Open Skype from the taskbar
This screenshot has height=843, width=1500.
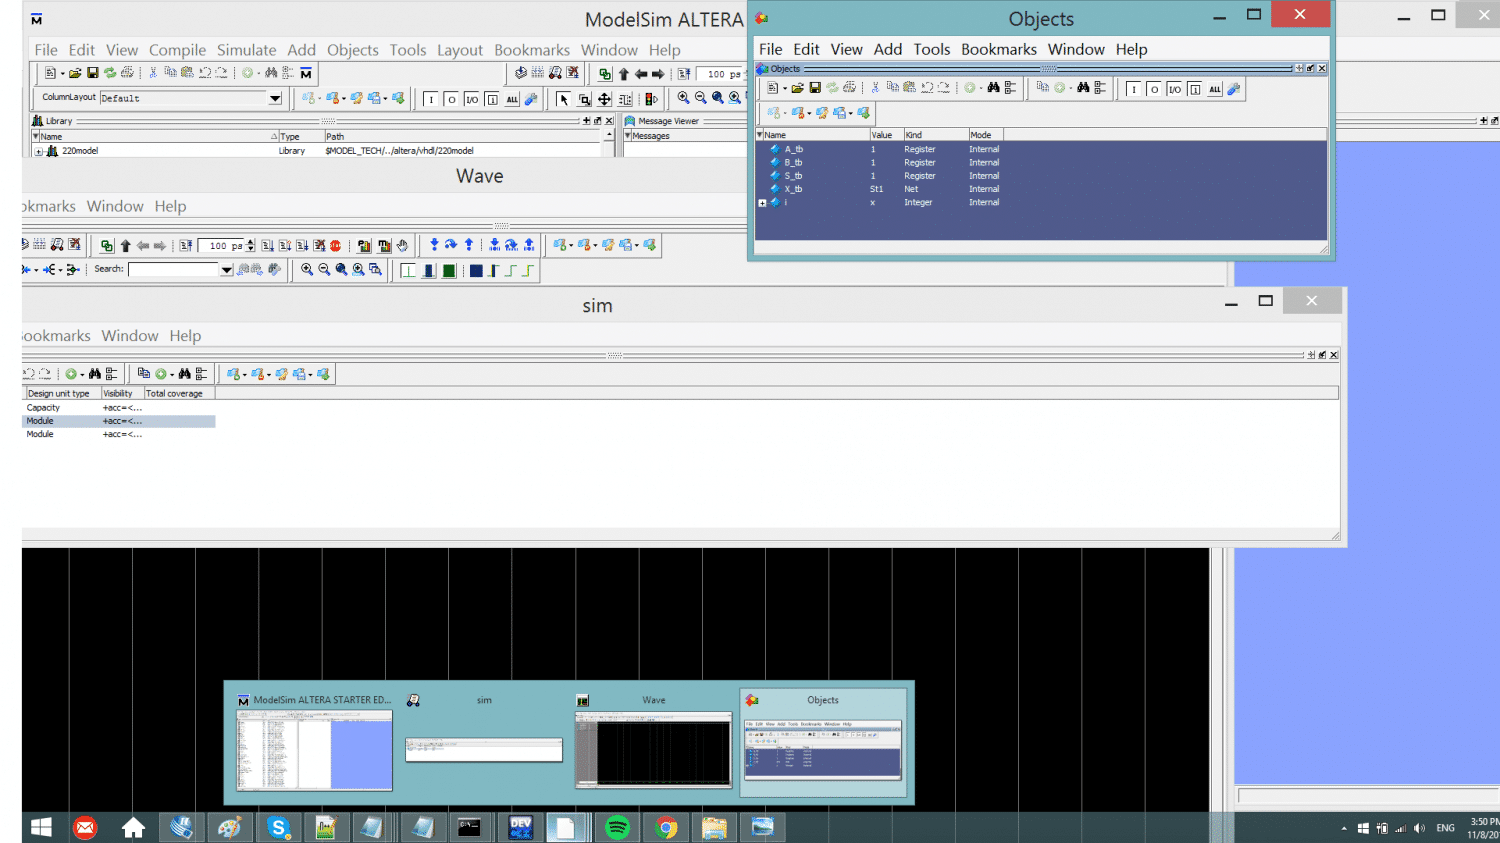click(x=278, y=827)
